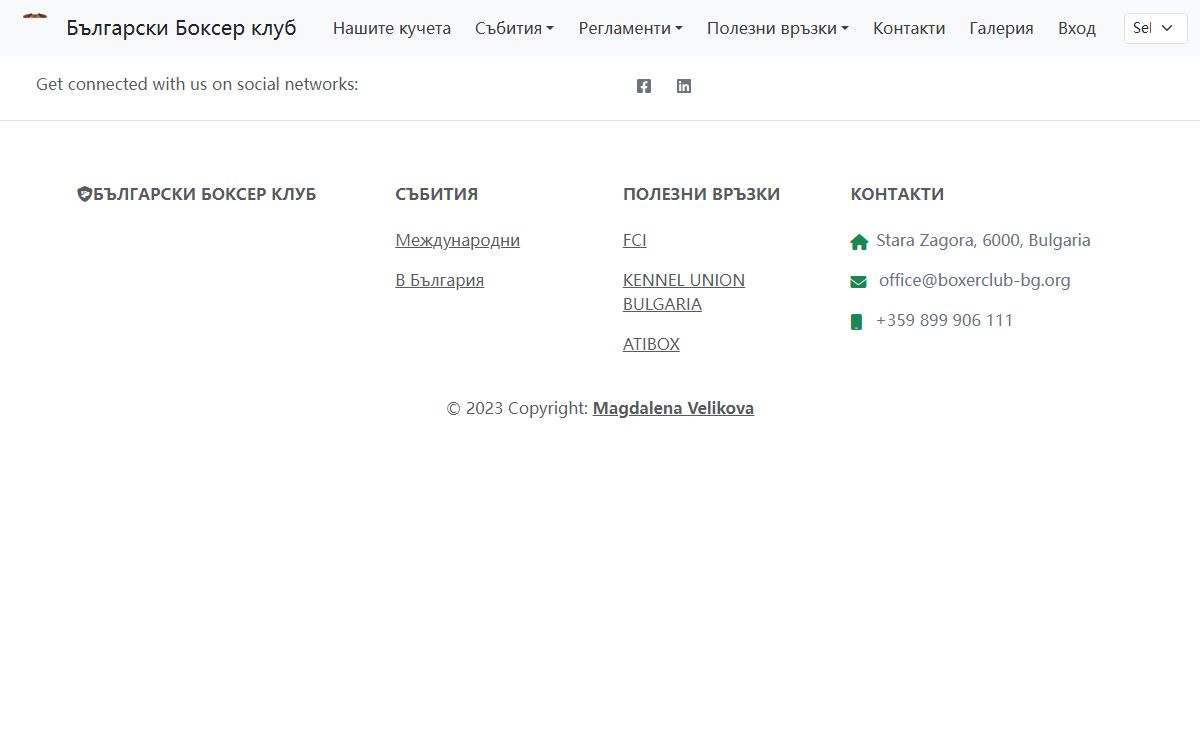Go to the Контакти page
This screenshot has height=740, width=1200.
pyautogui.click(x=909, y=28)
